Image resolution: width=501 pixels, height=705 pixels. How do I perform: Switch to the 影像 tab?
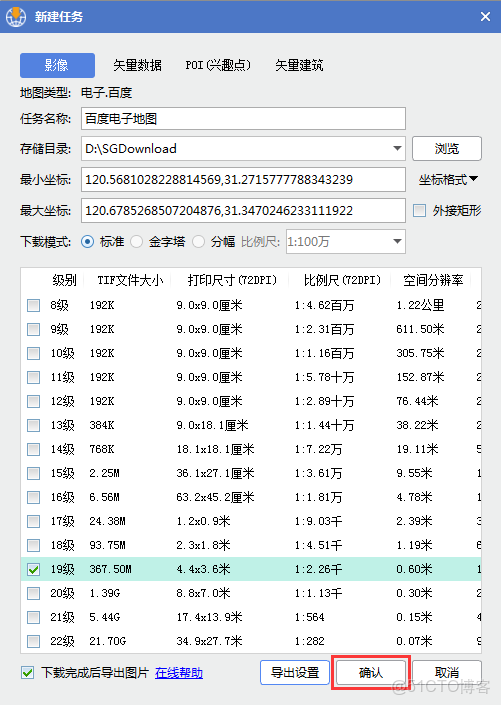click(57, 65)
